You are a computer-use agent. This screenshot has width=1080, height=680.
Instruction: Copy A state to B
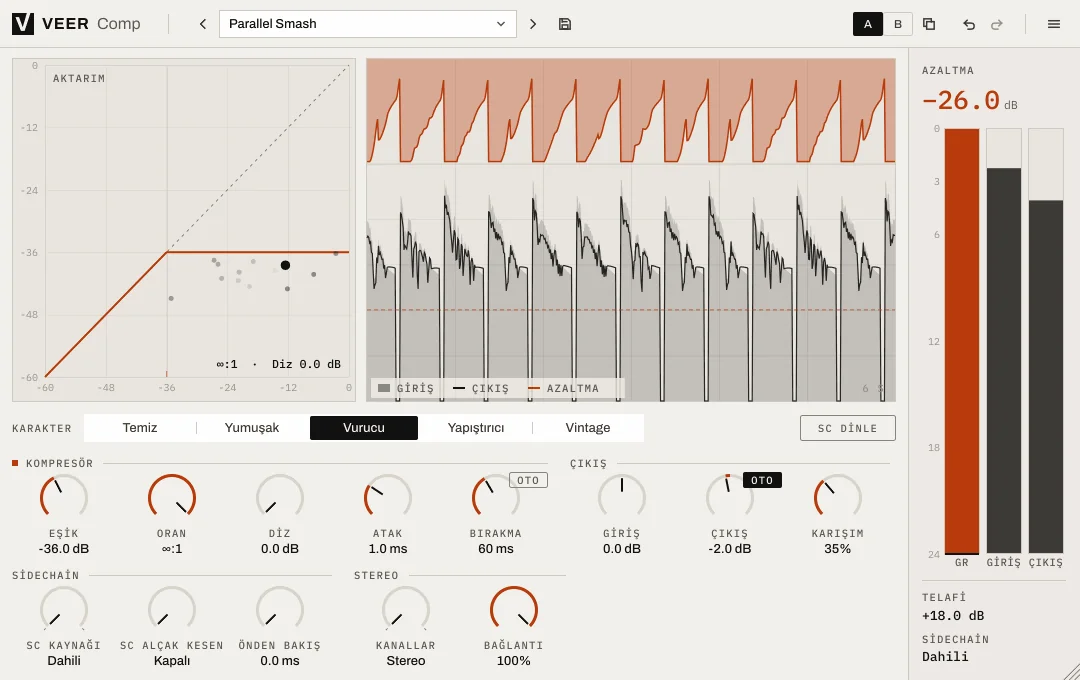pyautogui.click(x=929, y=24)
